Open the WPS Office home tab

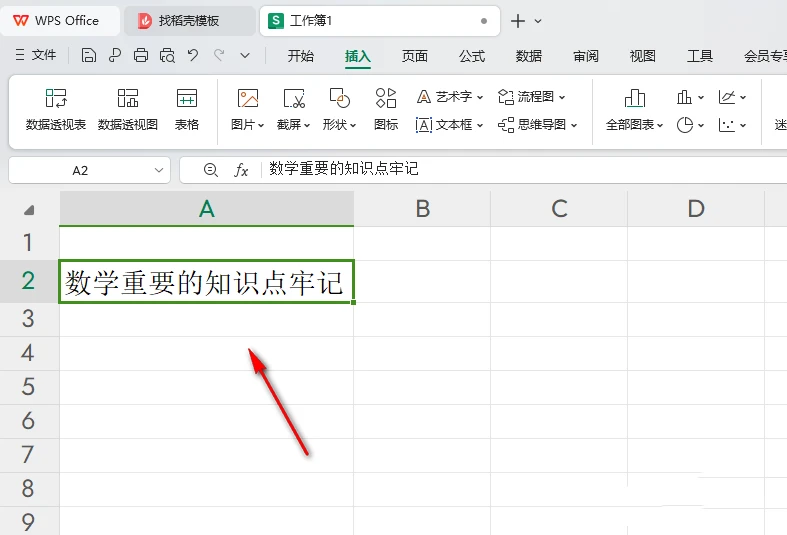pos(59,21)
